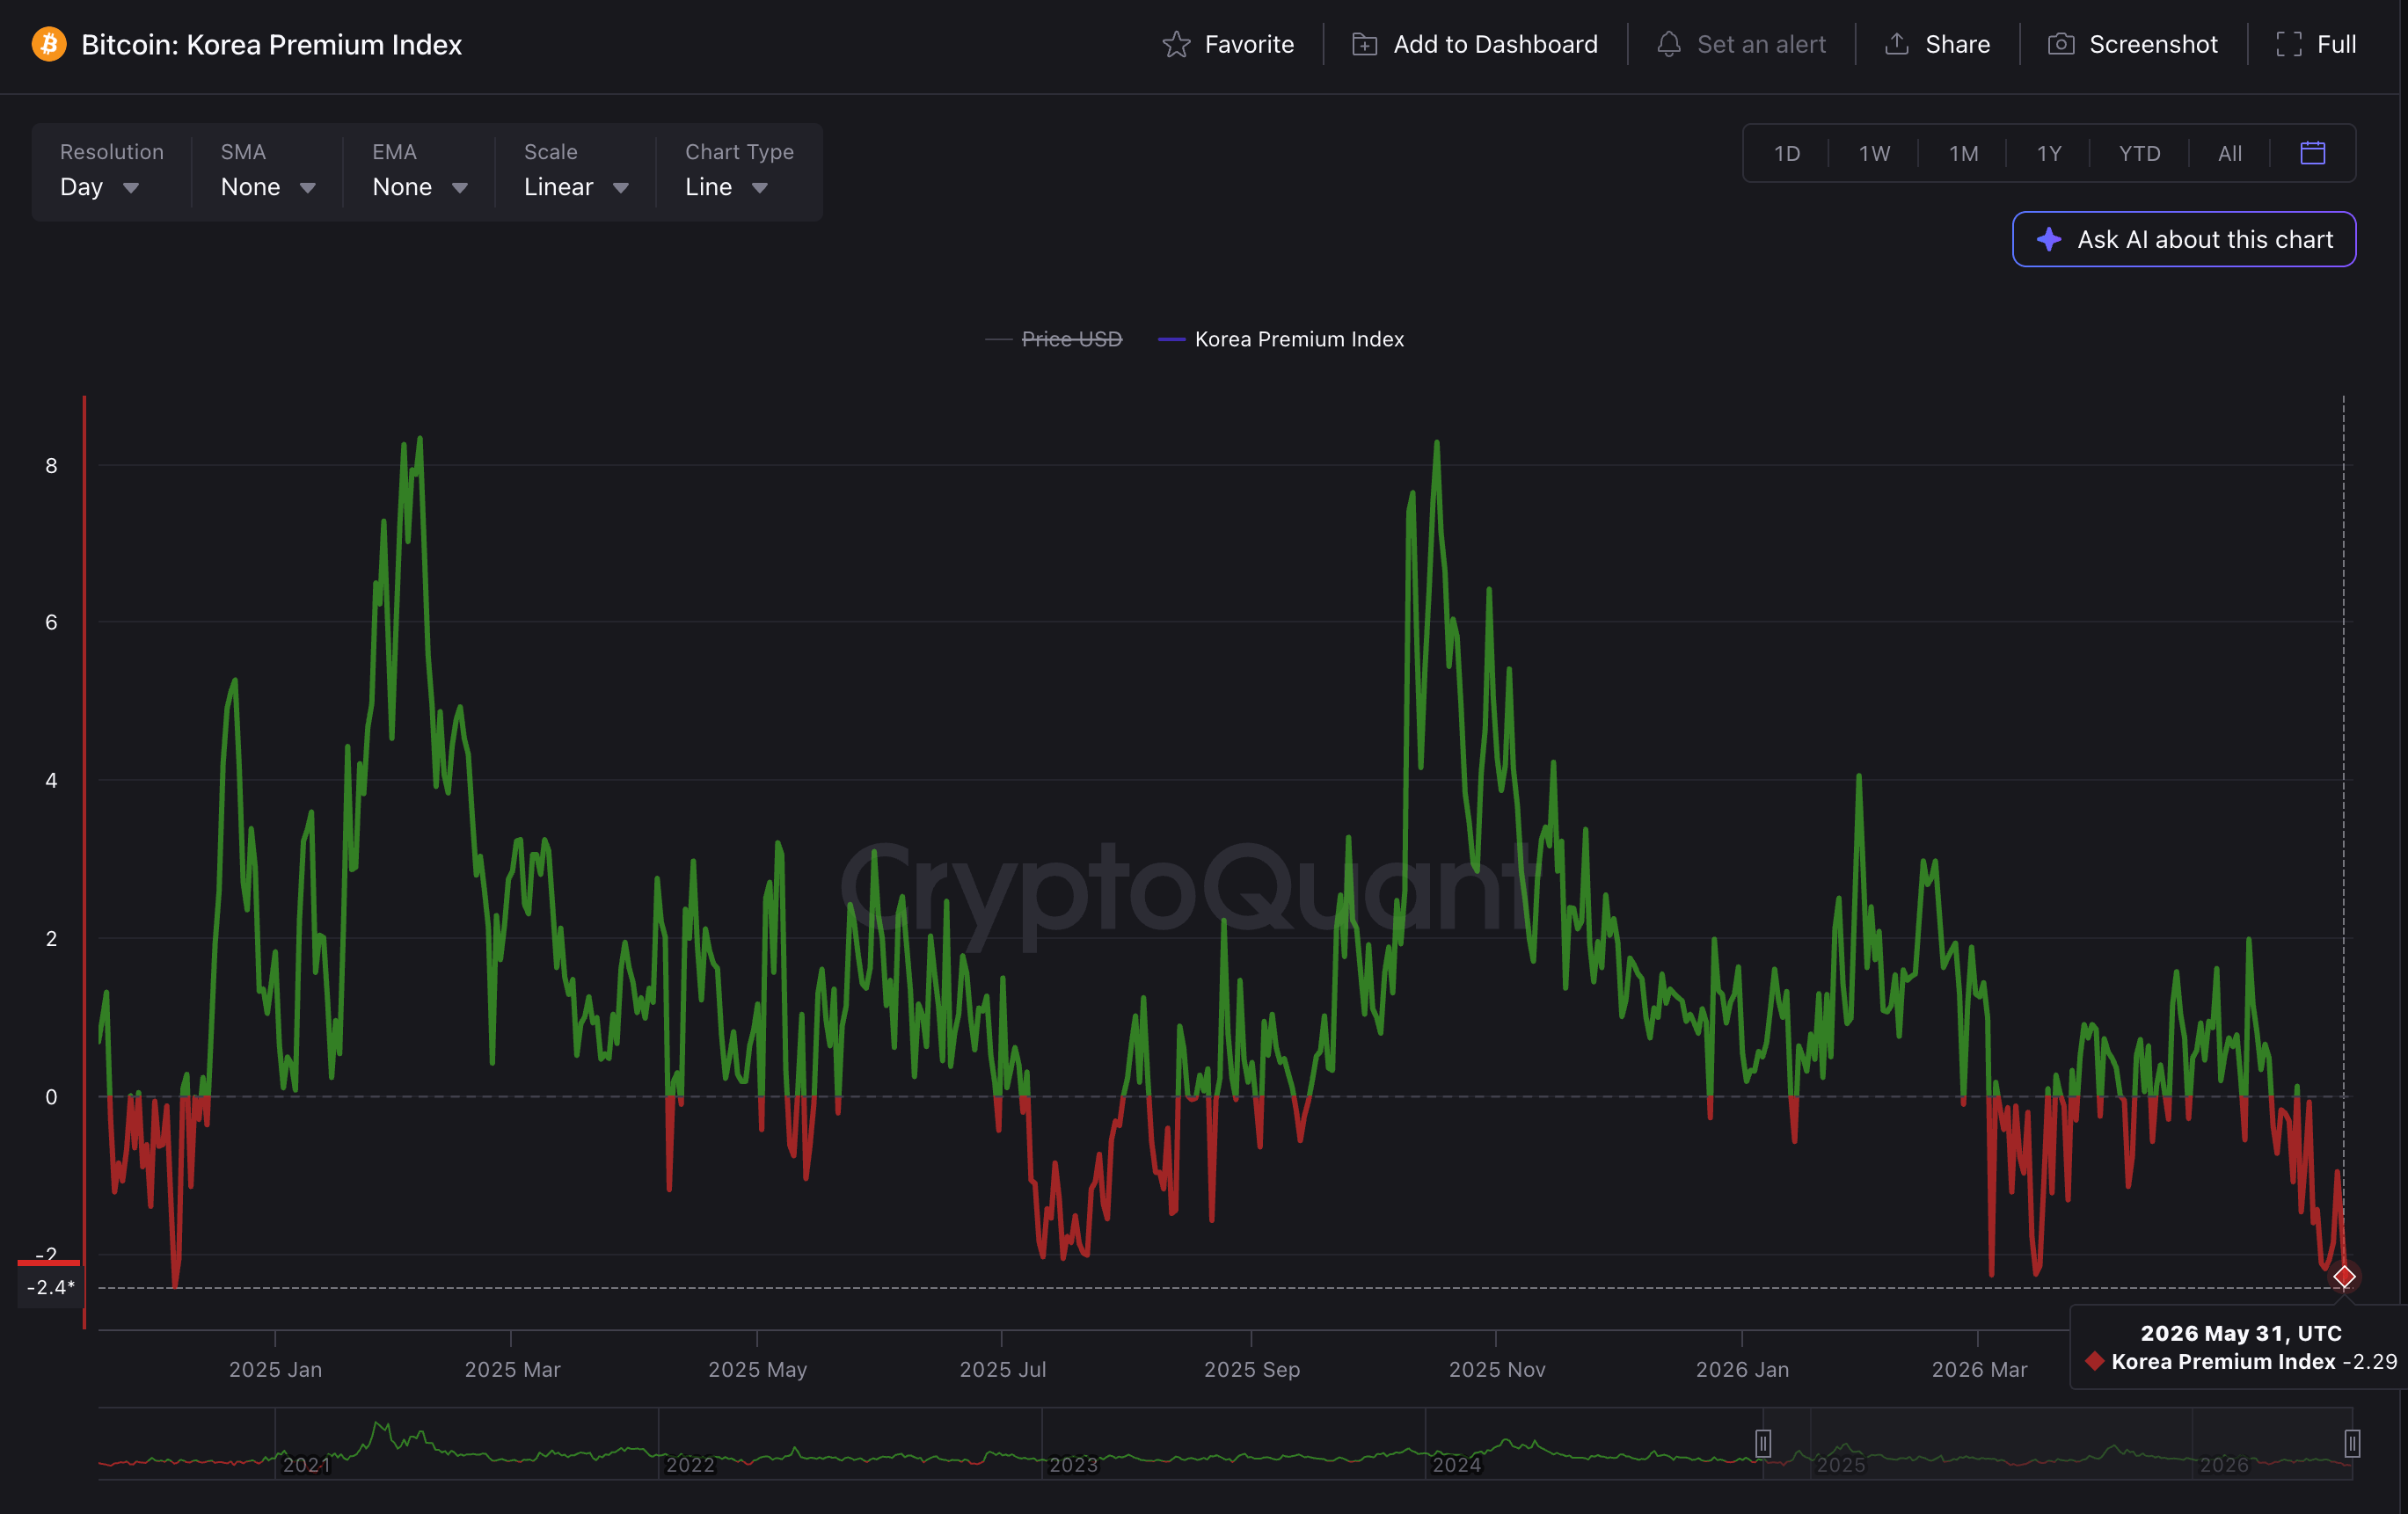Select the 1D time range
This screenshot has width=2408, height=1514.
1786,153
